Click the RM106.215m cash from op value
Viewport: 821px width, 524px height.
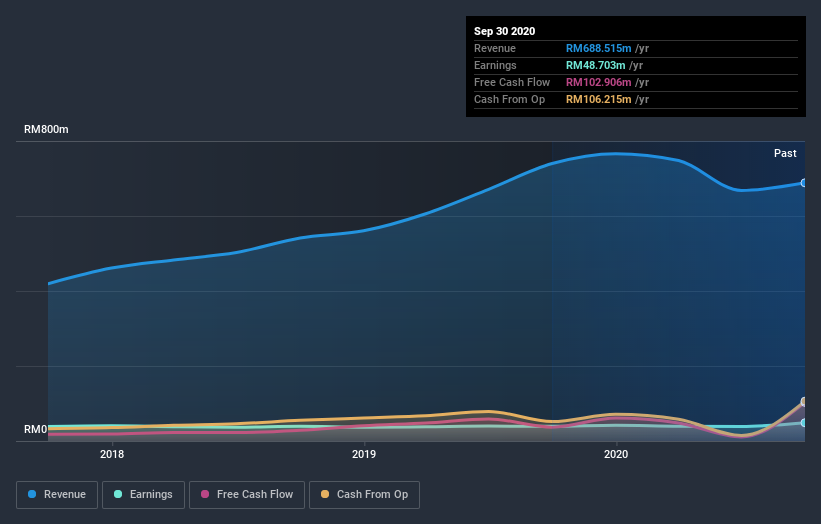point(598,99)
